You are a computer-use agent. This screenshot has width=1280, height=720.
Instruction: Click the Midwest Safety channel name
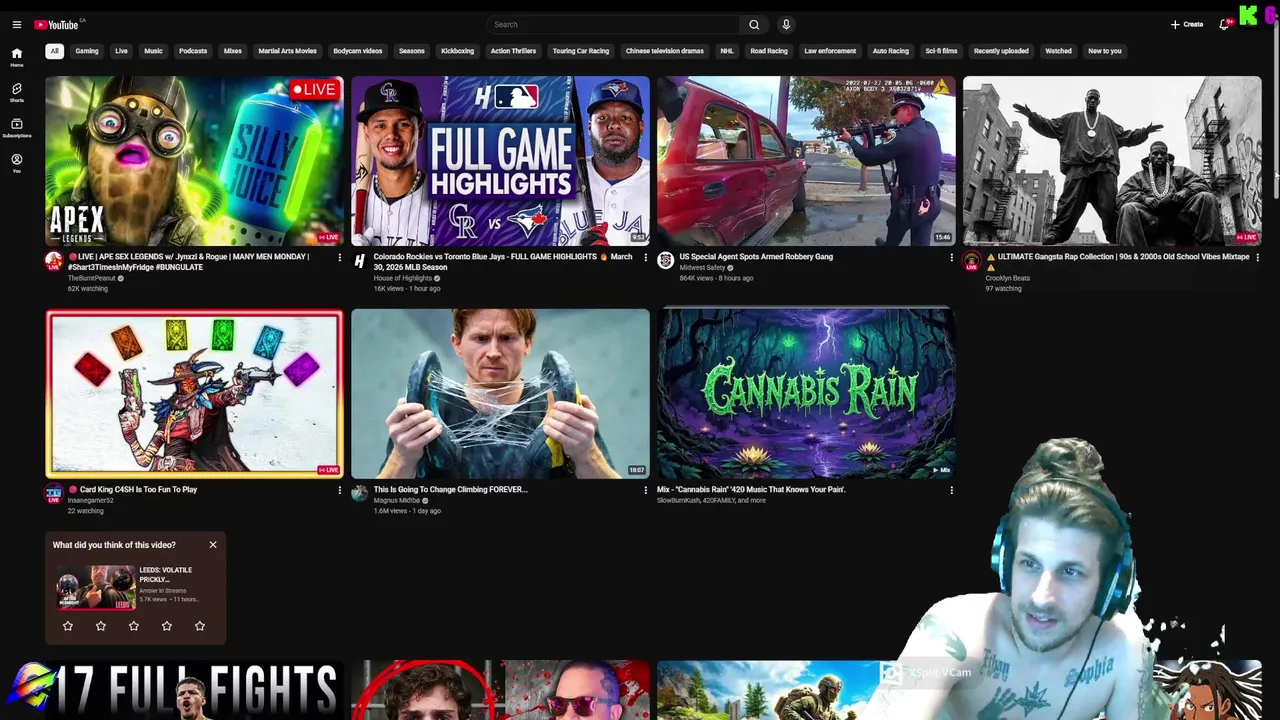tap(702, 268)
